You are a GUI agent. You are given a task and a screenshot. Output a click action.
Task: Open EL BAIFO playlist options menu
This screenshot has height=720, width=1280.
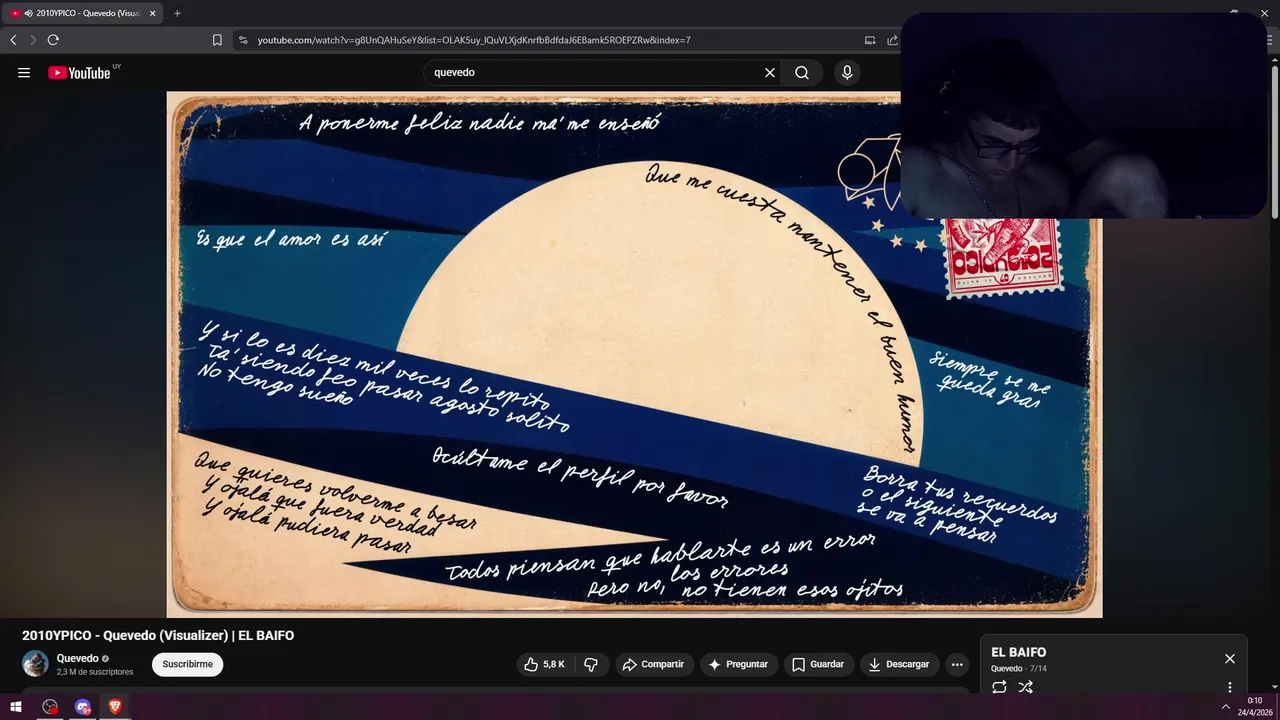click(1230, 687)
